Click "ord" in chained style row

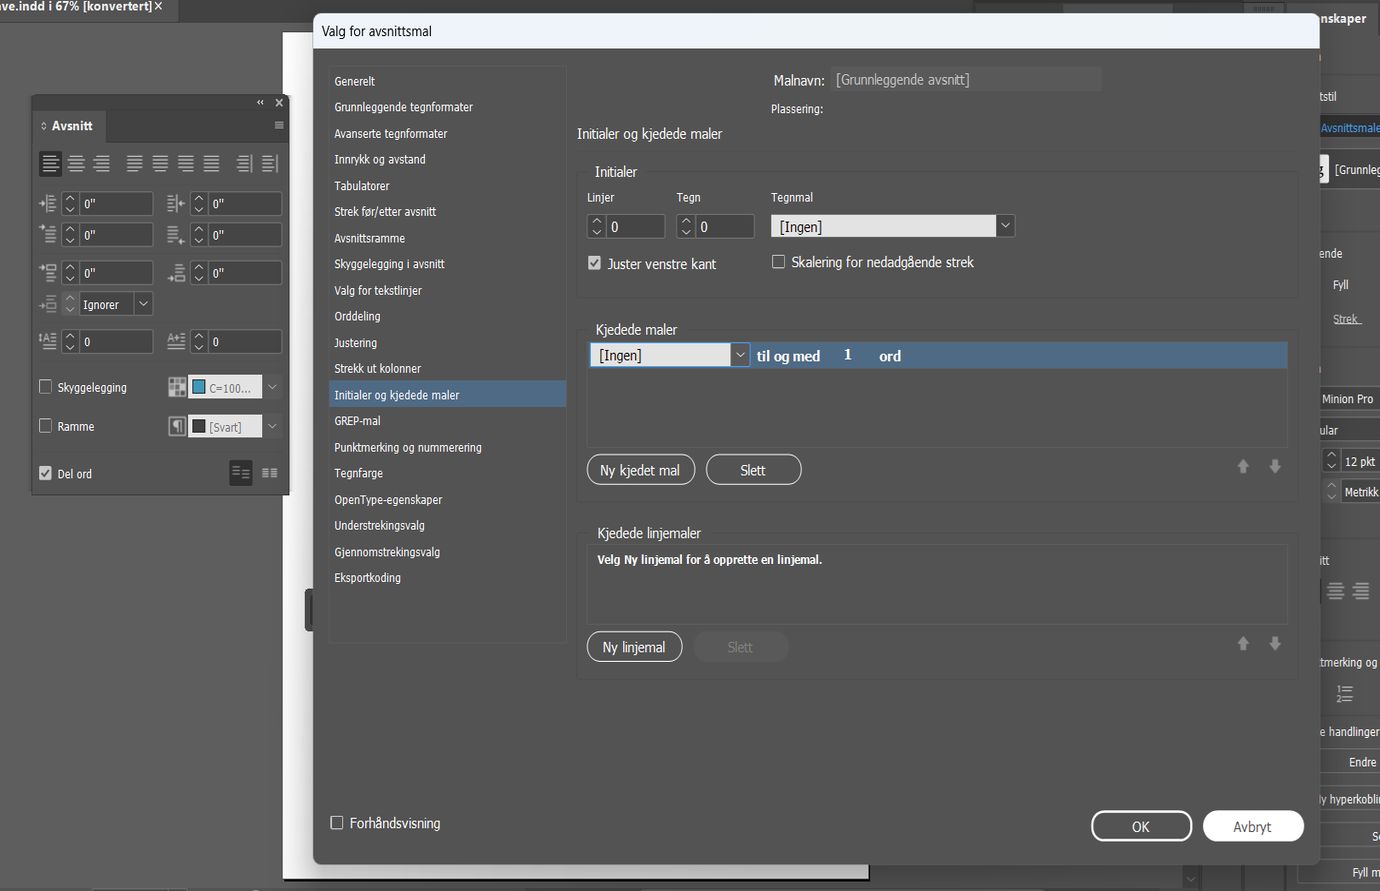point(890,356)
